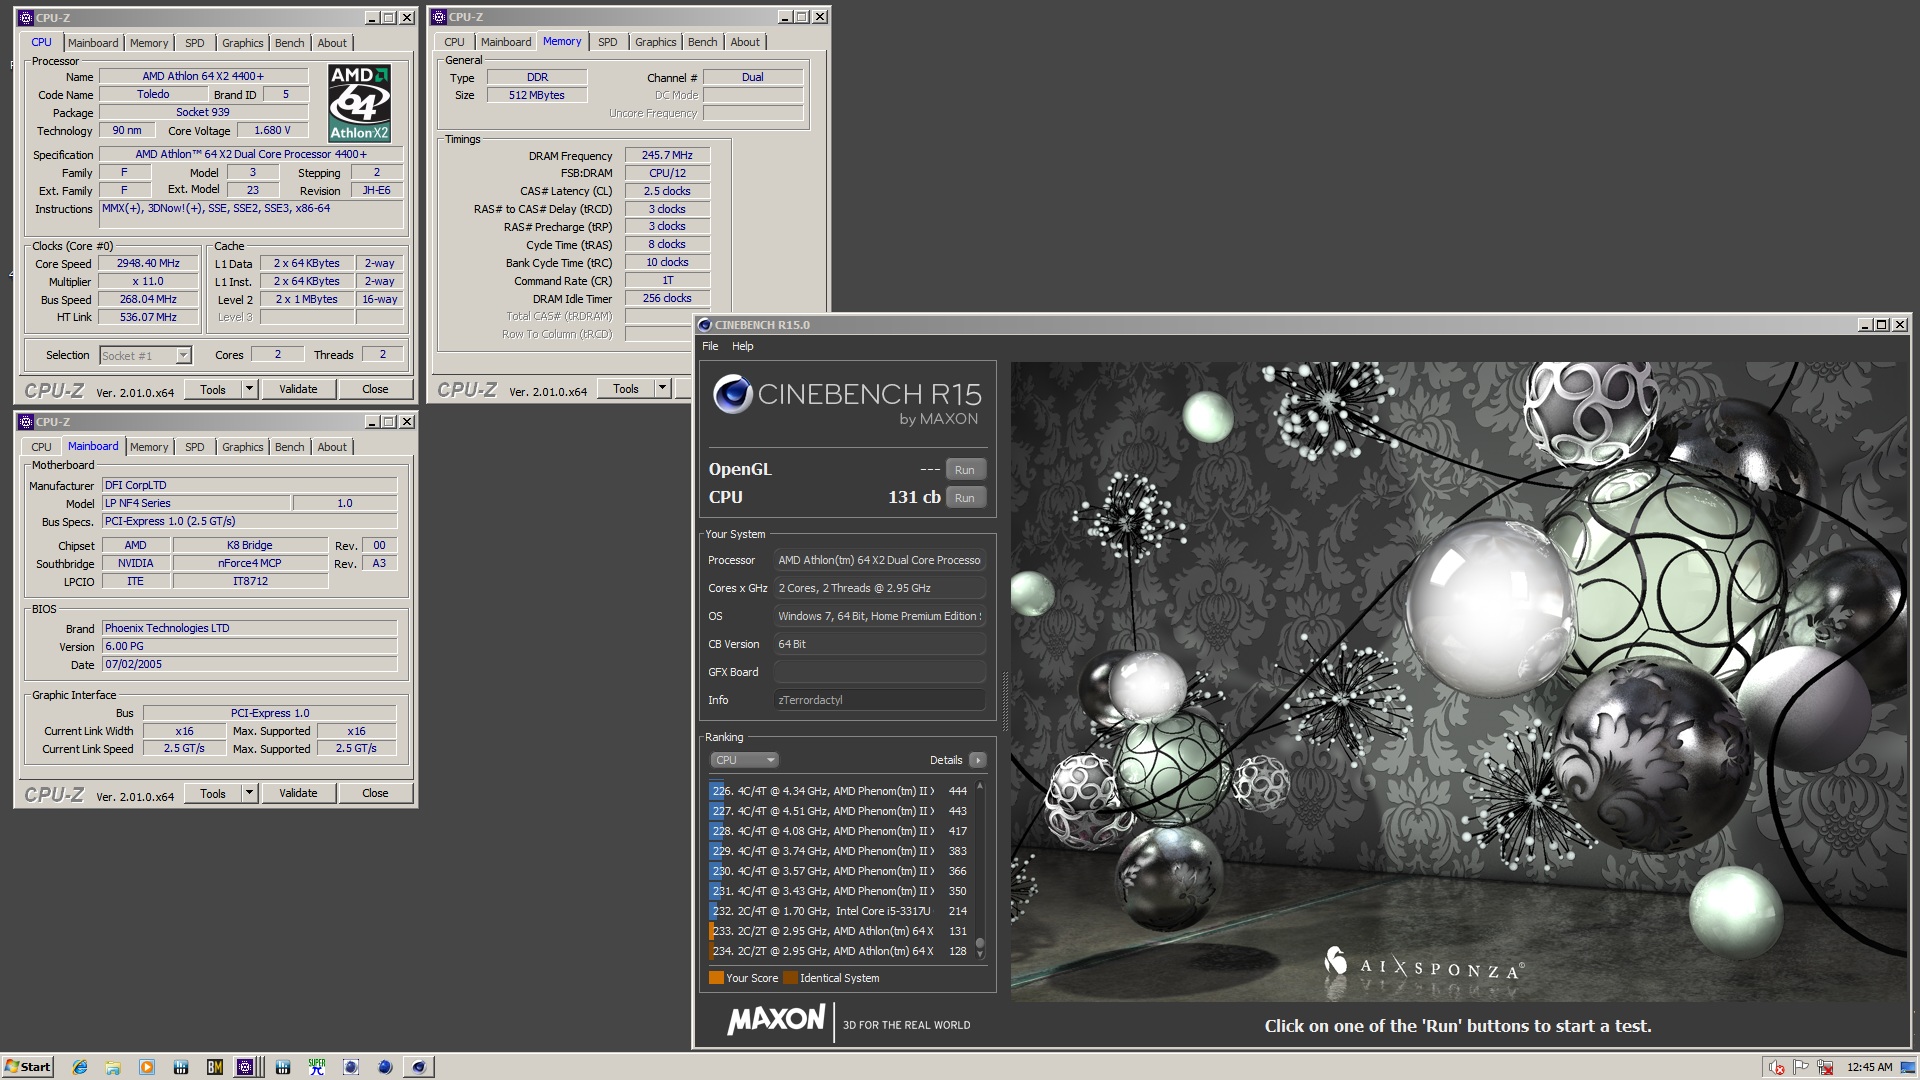Run the Cinebench OpenGL test

click(965, 470)
